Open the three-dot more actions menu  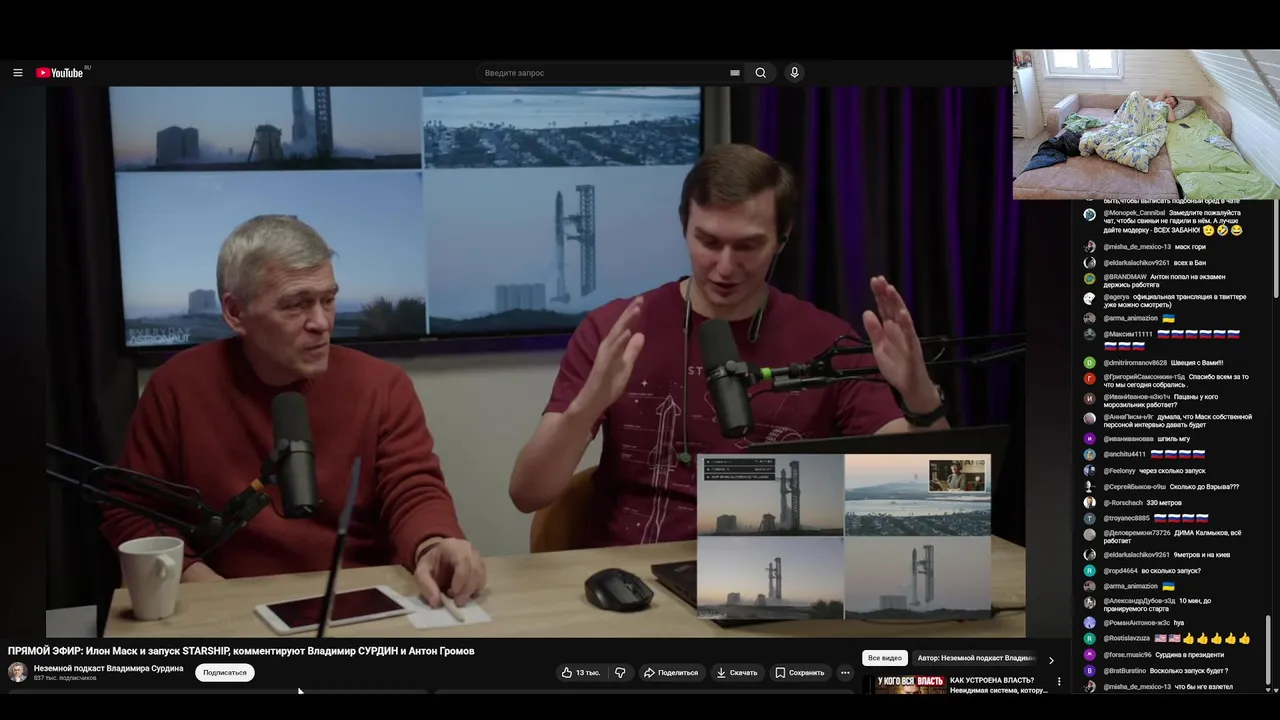(845, 673)
